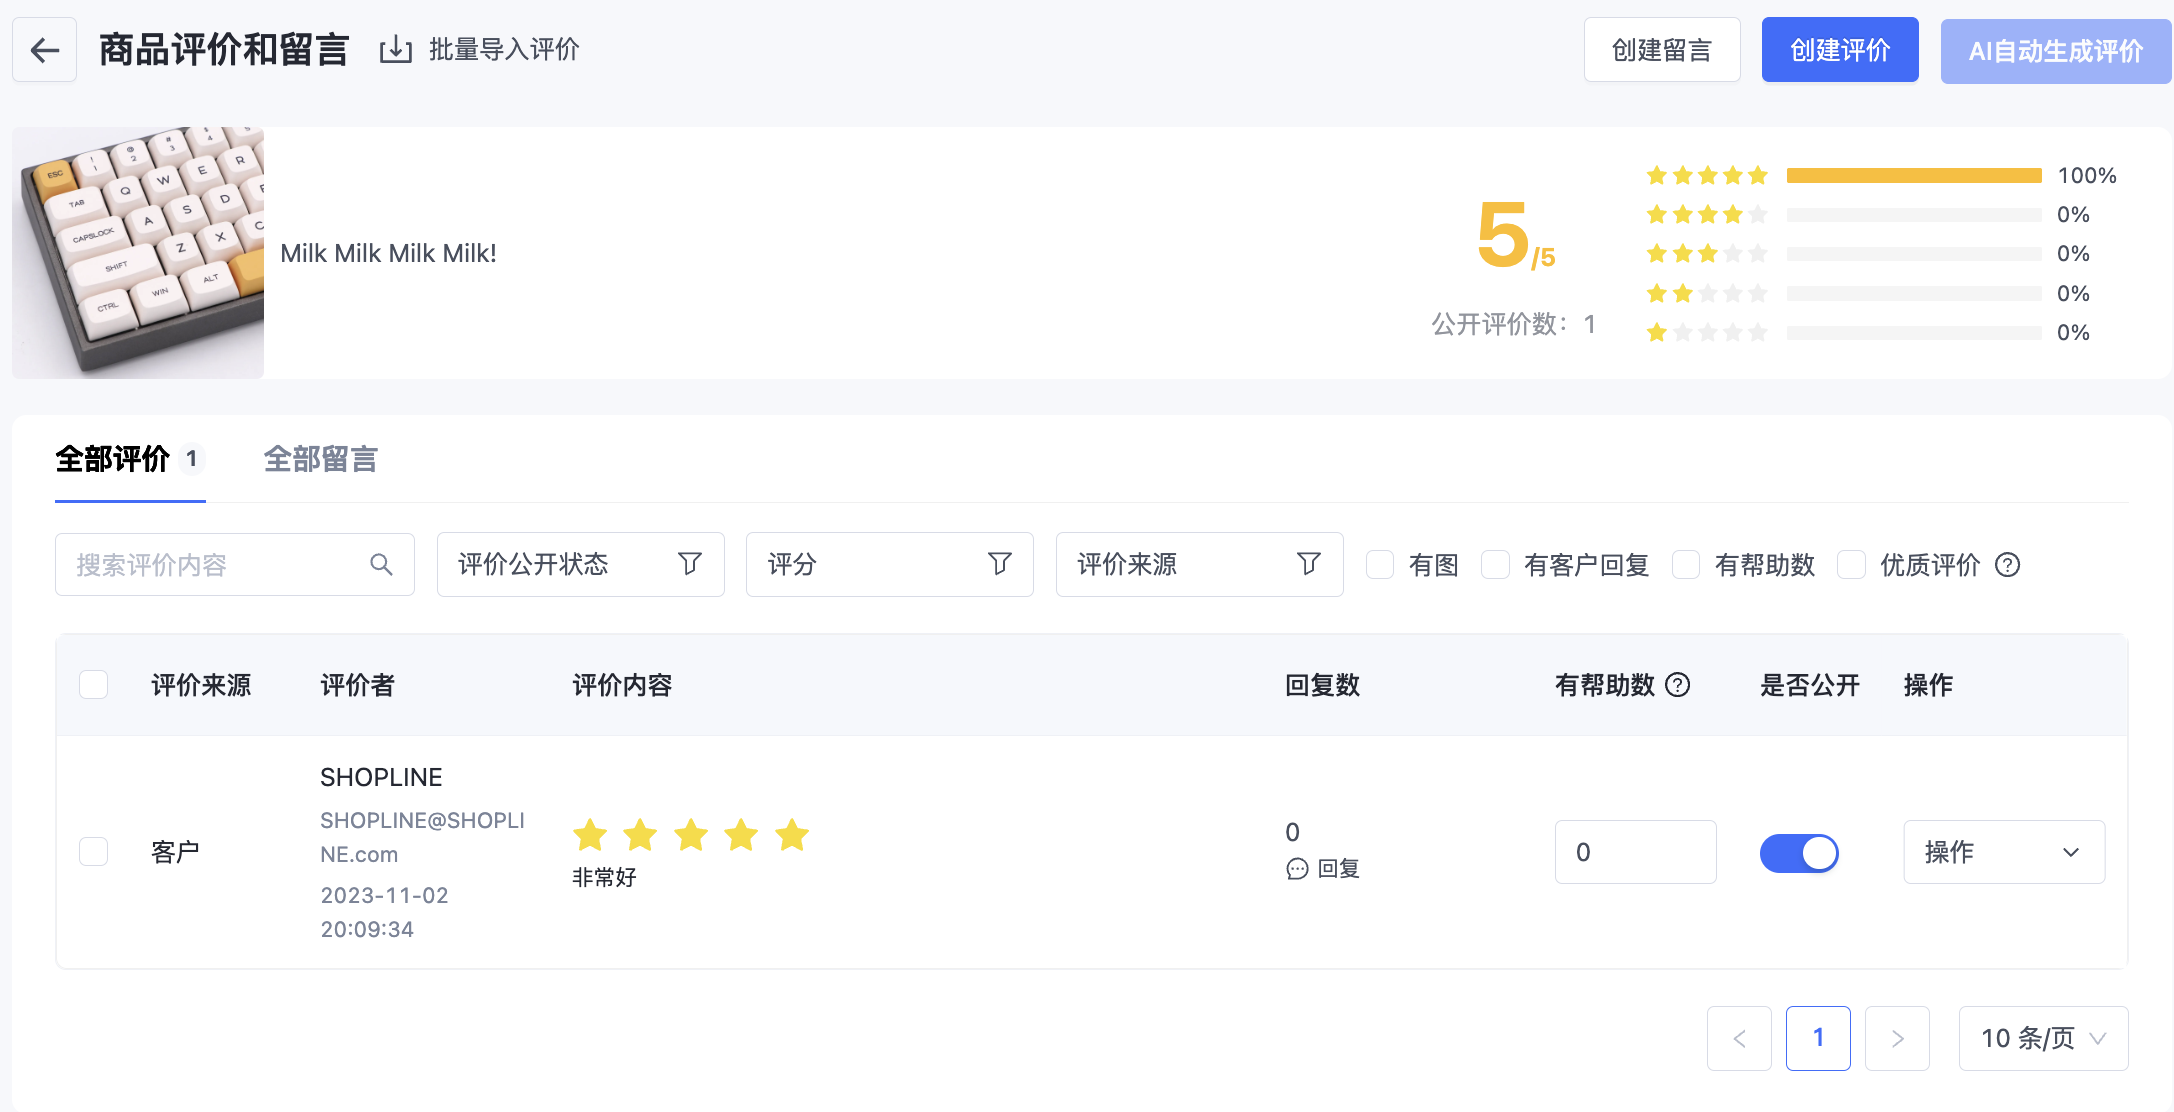Click the AI自动生成评价 button
This screenshot has width=2174, height=1112.
tap(2054, 50)
